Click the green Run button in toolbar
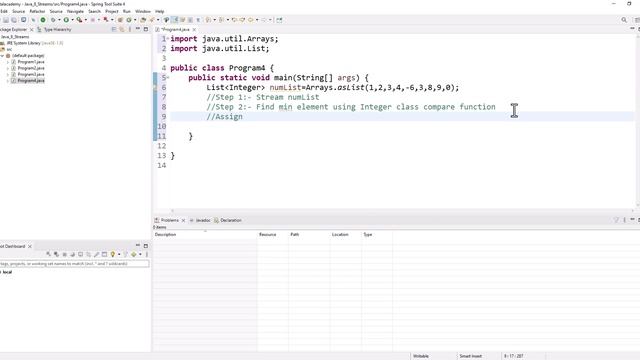This screenshot has height=360, width=640. coord(66,20)
